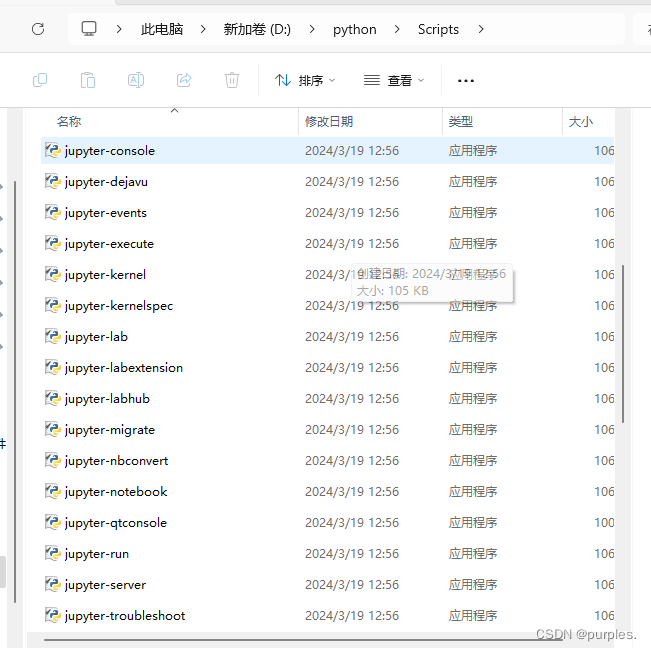Click the computer monitor icon in breadcrumb

(x=89, y=29)
